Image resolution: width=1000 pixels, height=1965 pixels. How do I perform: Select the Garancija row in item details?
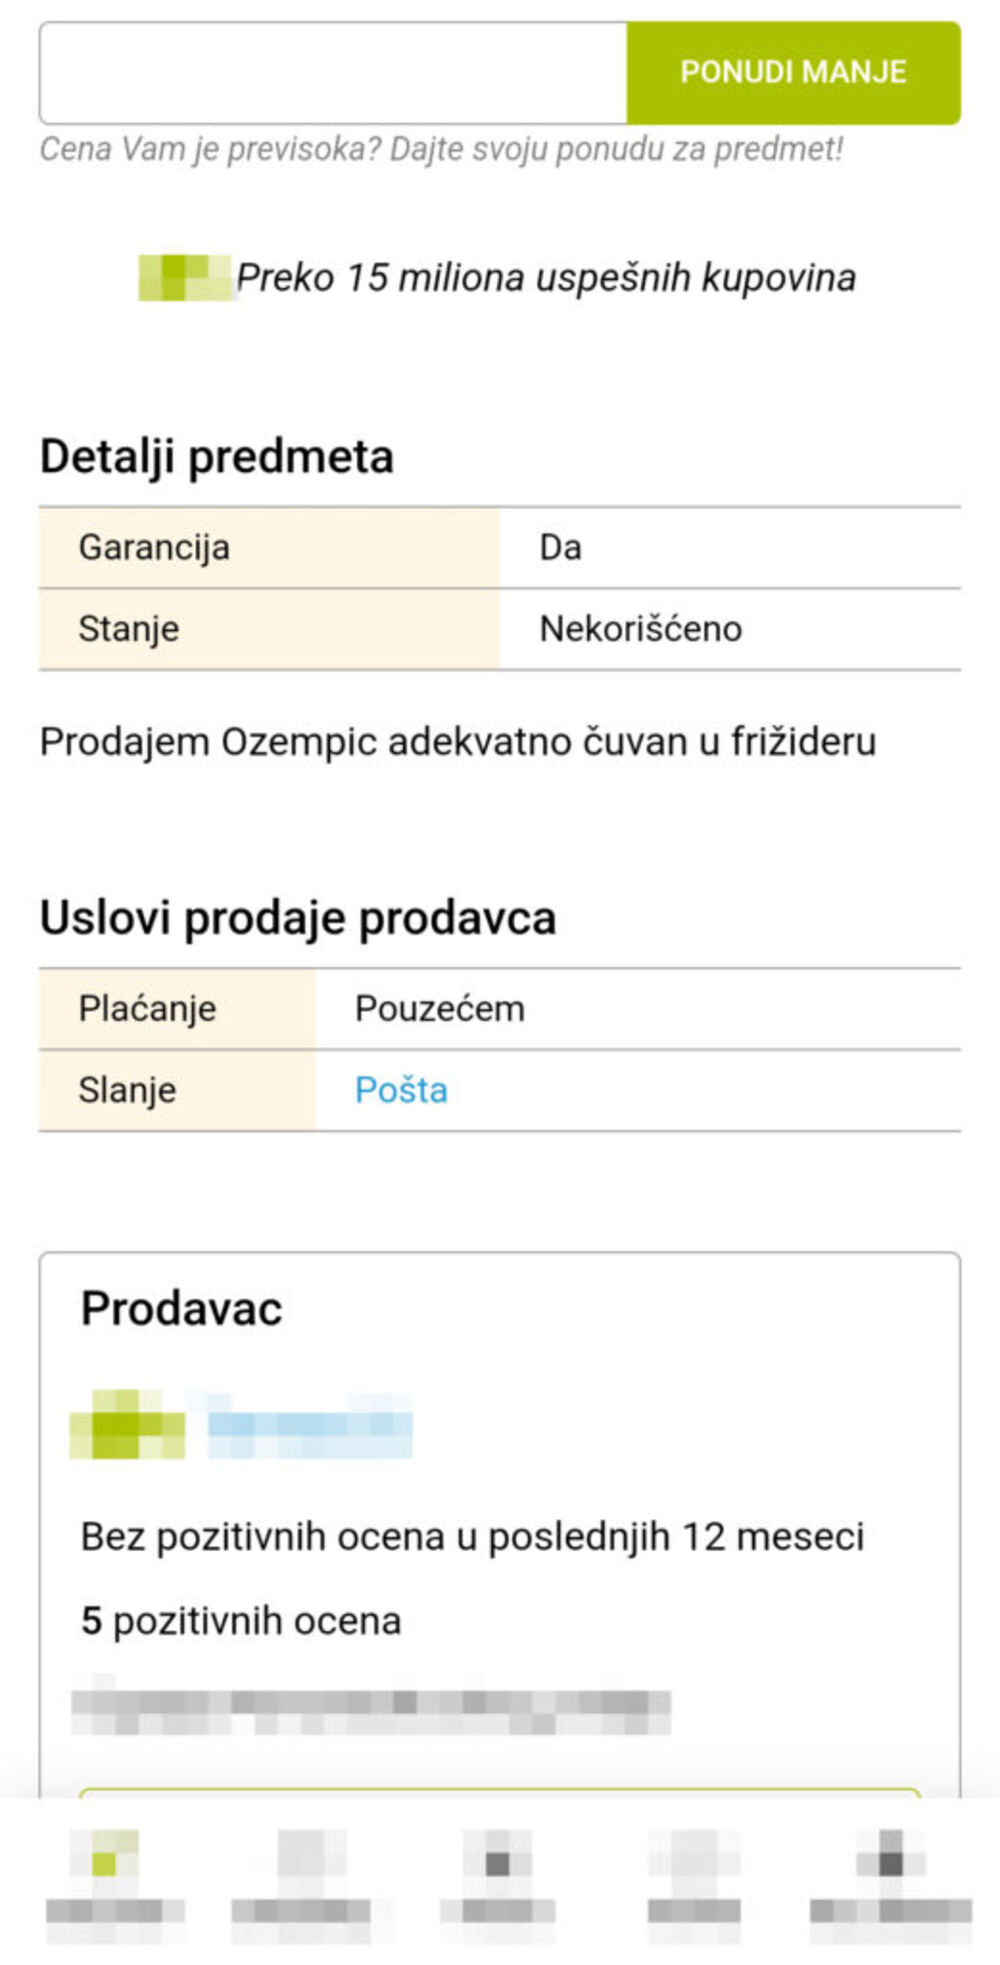tap(268, 548)
